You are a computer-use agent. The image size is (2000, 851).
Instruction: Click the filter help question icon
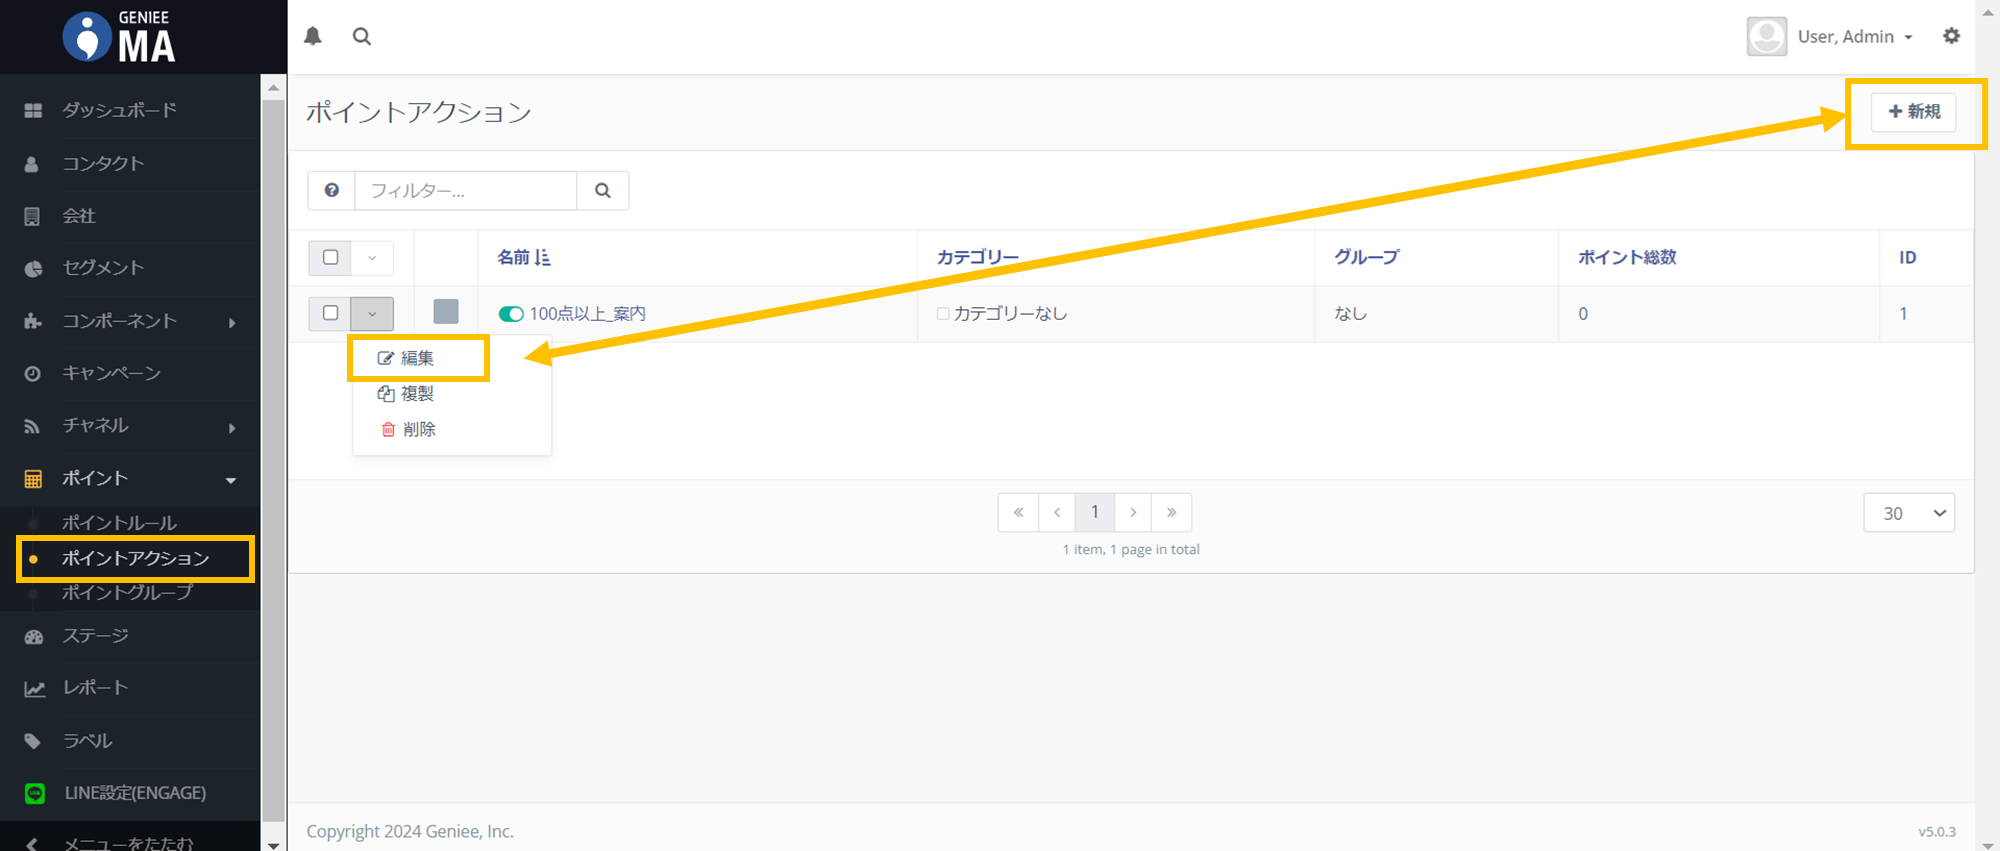coord(332,190)
